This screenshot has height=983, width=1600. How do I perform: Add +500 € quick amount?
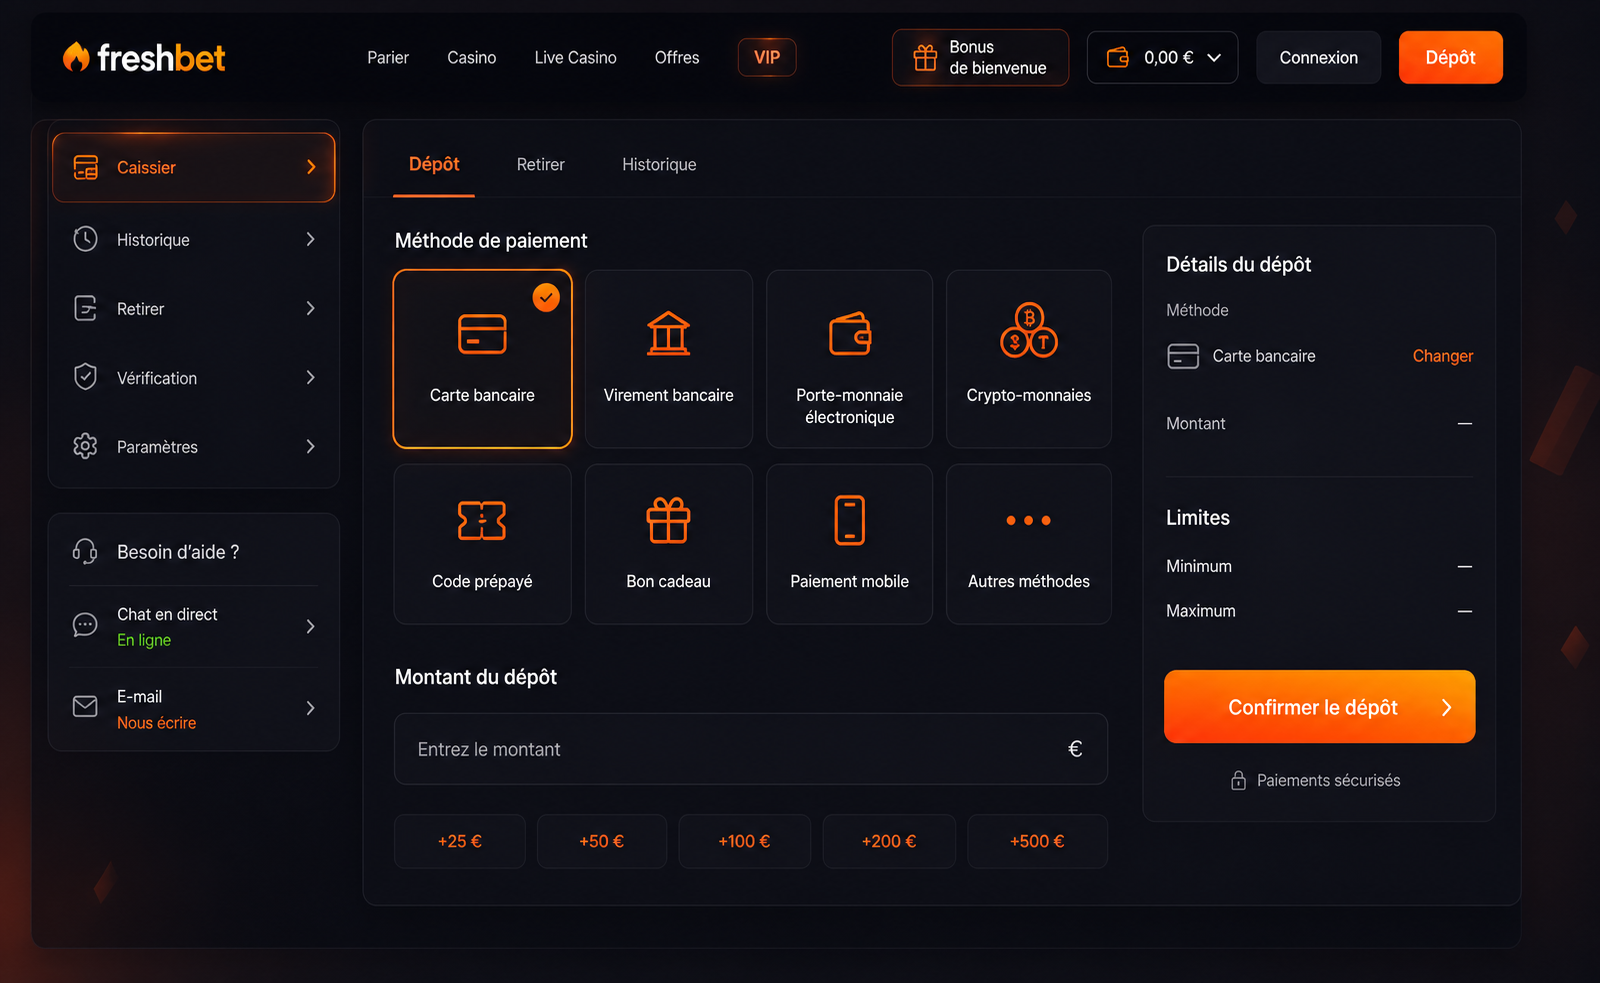pos(1037,841)
